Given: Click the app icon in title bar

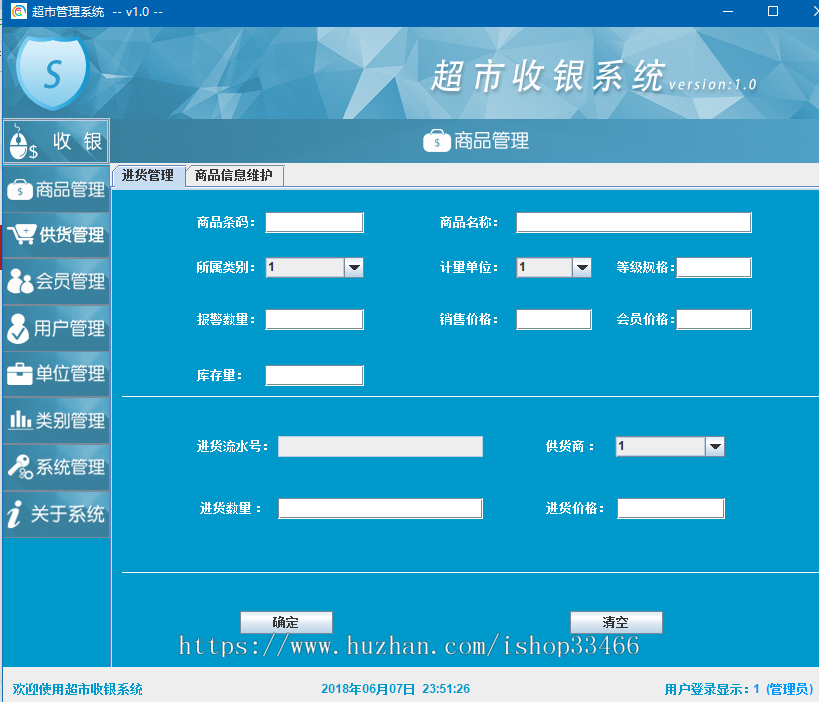Looking at the screenshot, I should (x=19, y=11).
